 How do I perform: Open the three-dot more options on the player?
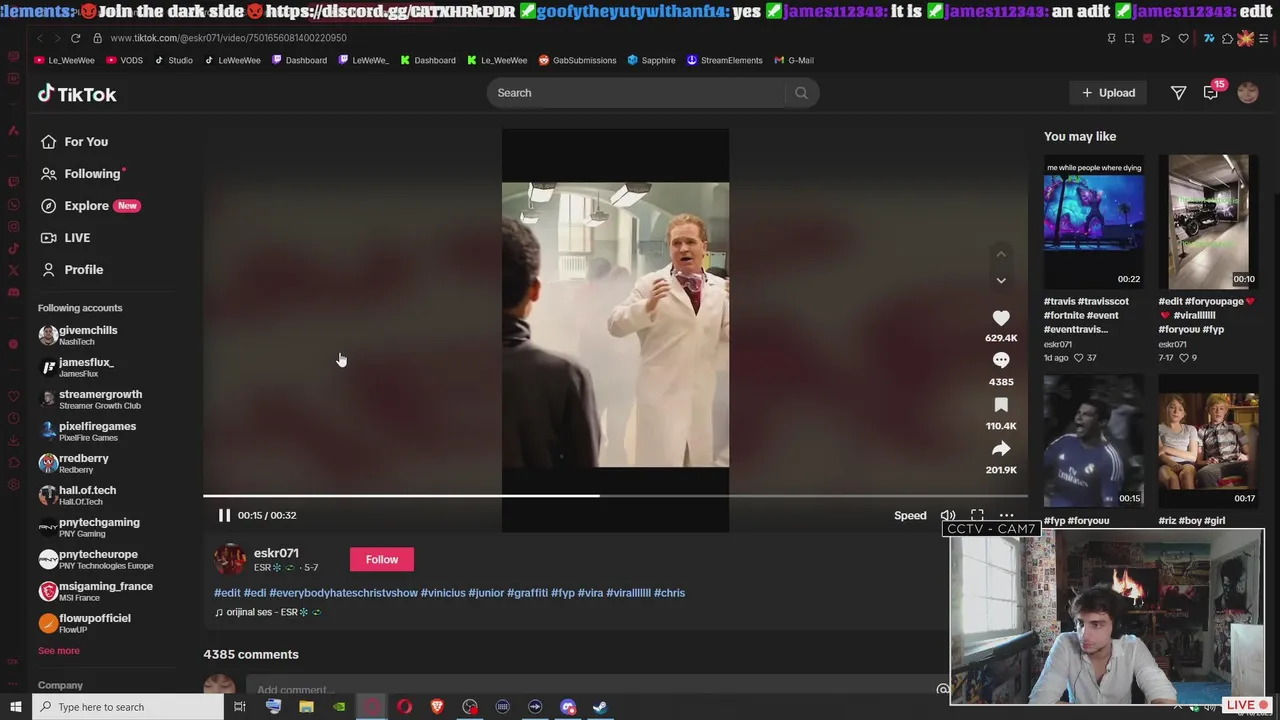(1006, 515)
